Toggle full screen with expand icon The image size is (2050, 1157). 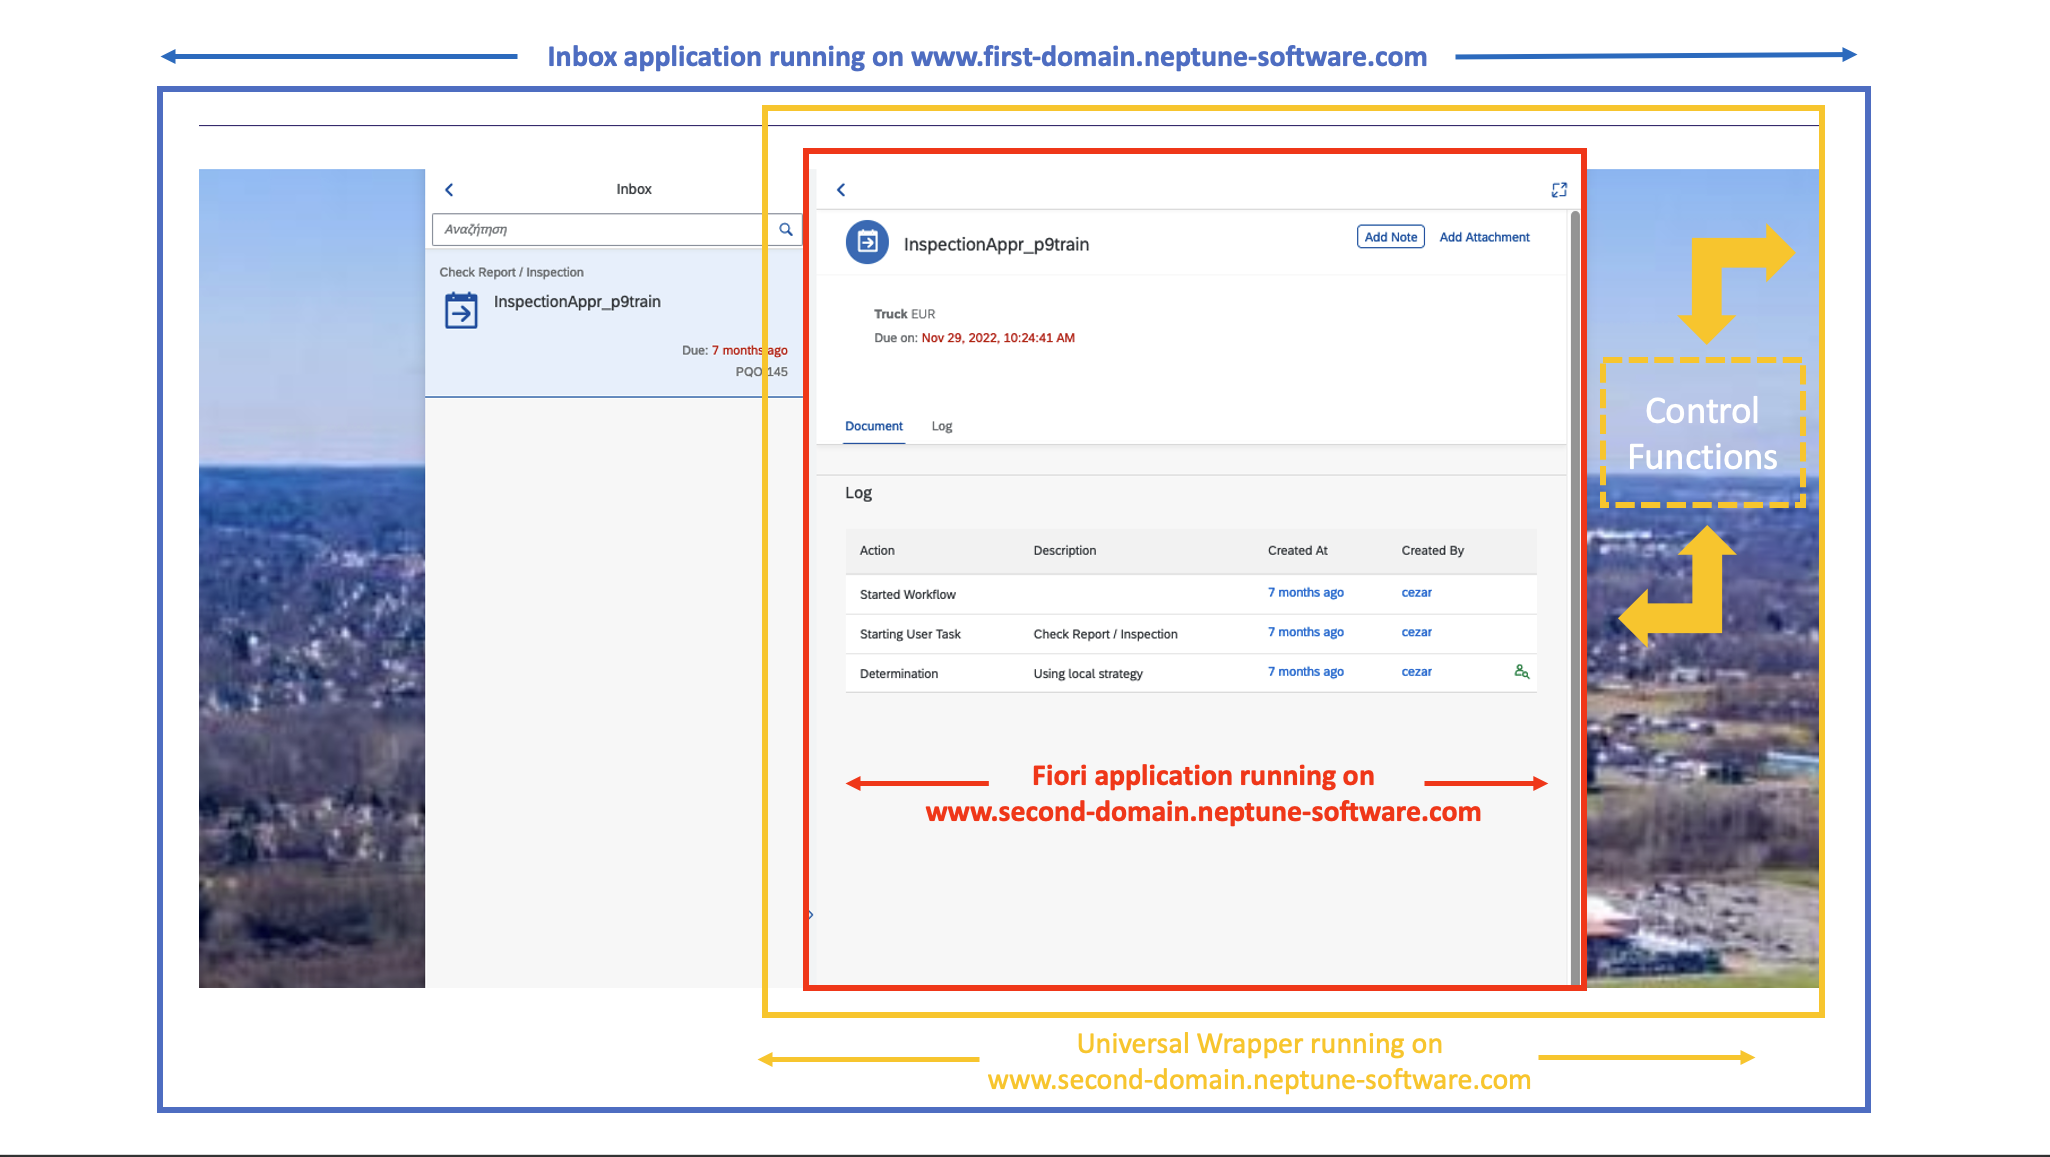pyautogui.click(x=1558, y=190)
